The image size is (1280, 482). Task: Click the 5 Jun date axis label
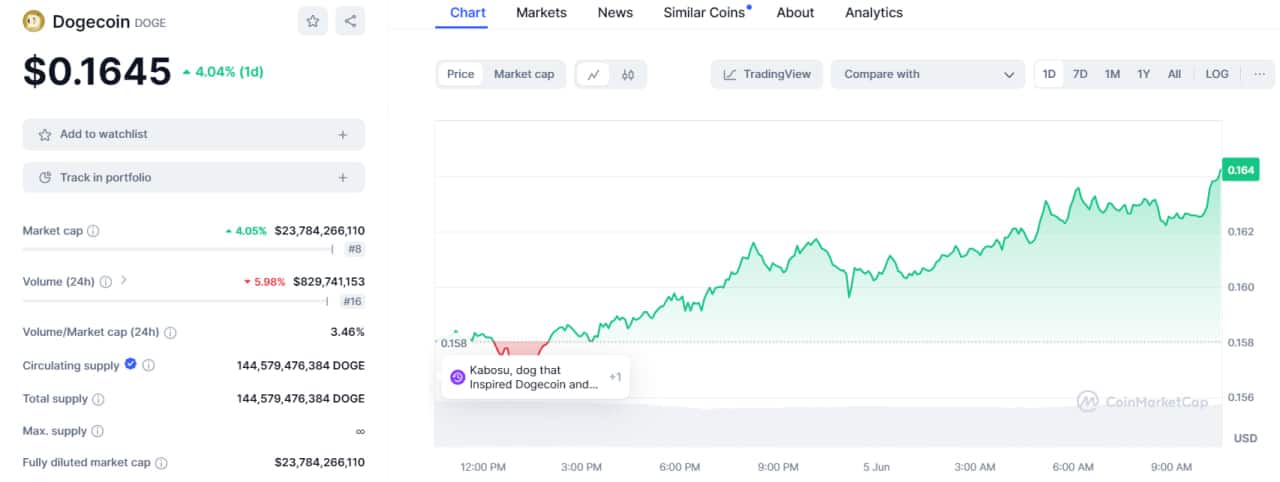pos(876,467)
